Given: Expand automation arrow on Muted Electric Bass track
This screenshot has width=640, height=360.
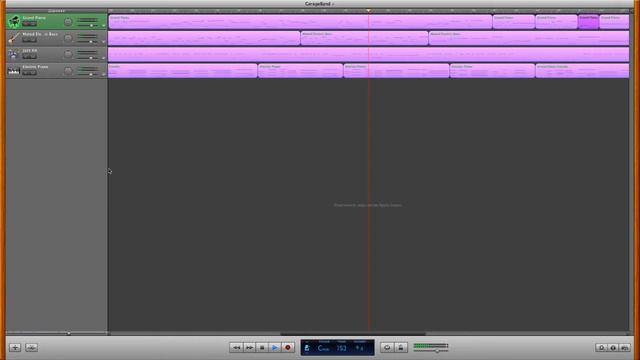Looking at the screenshot, I should [104, 42].
